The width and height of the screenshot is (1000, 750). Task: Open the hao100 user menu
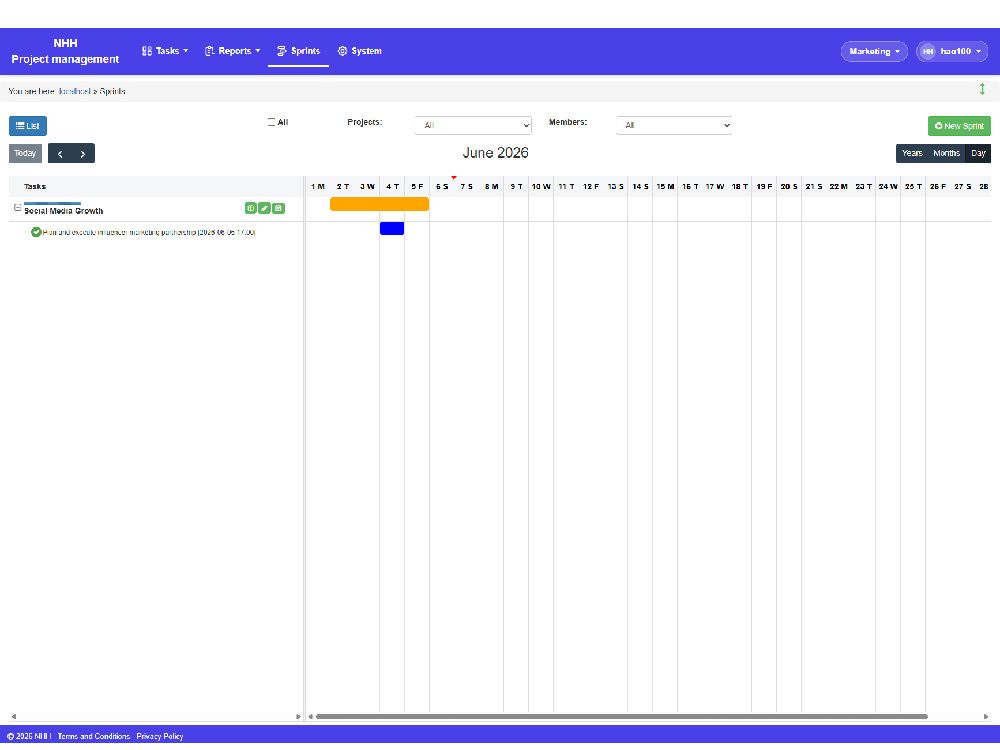(x=952, y=52)
